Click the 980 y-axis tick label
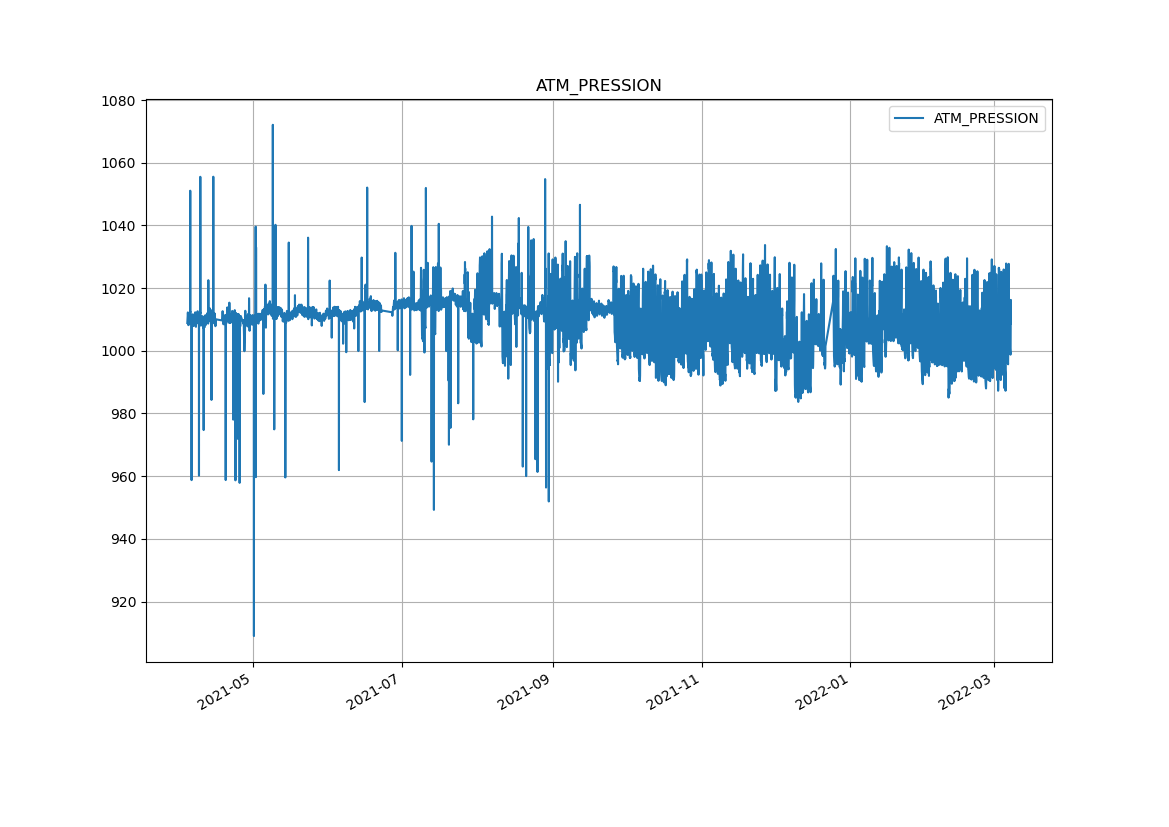The width and height of the screenshot is (1169, 827). click(x=124, y=414)
